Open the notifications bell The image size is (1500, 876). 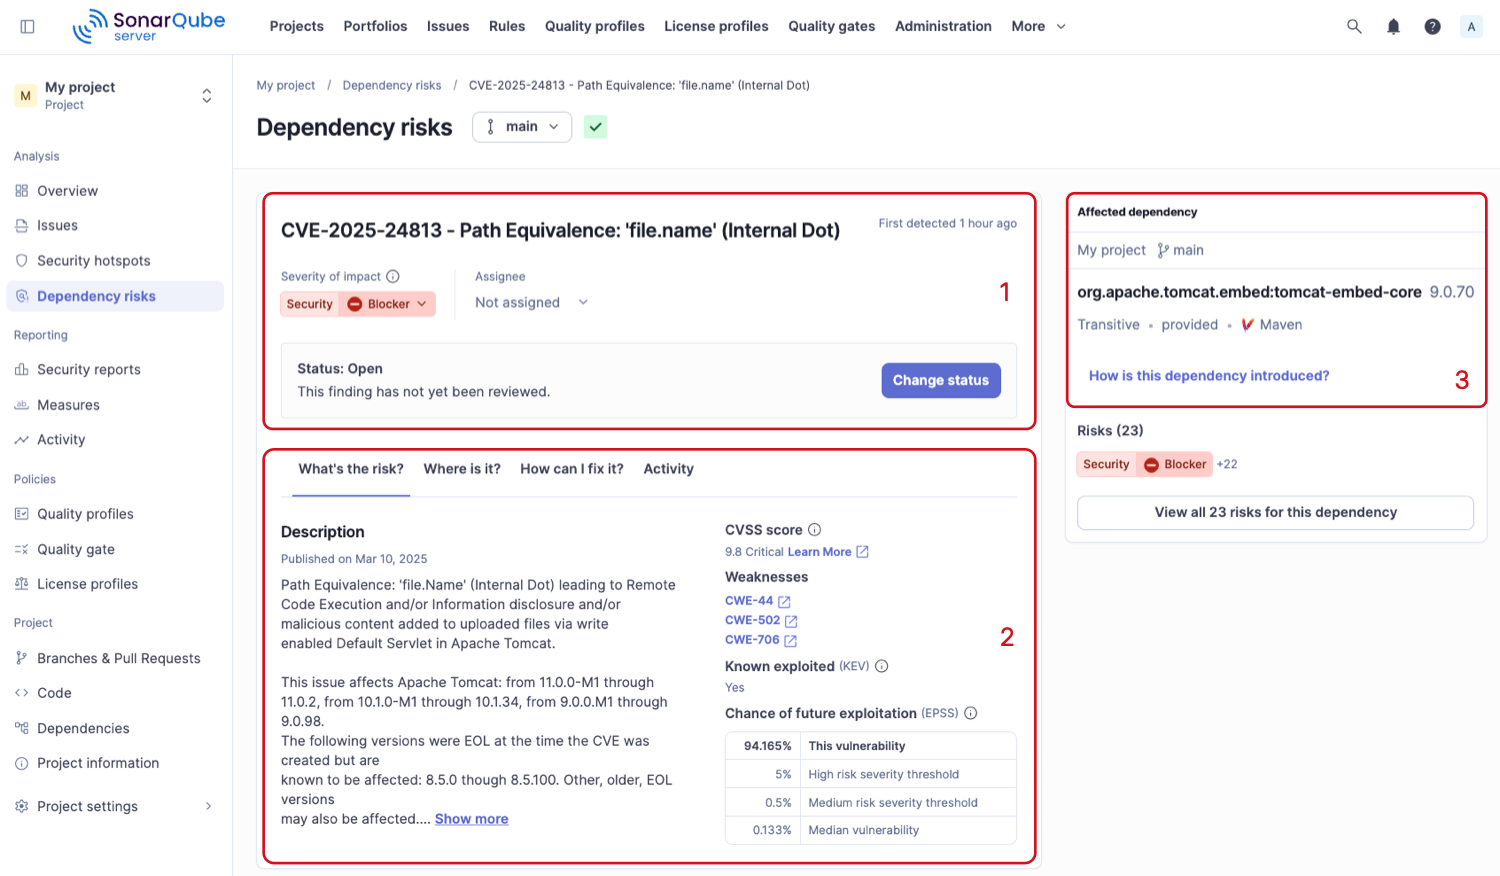[x=1392, y=26]
